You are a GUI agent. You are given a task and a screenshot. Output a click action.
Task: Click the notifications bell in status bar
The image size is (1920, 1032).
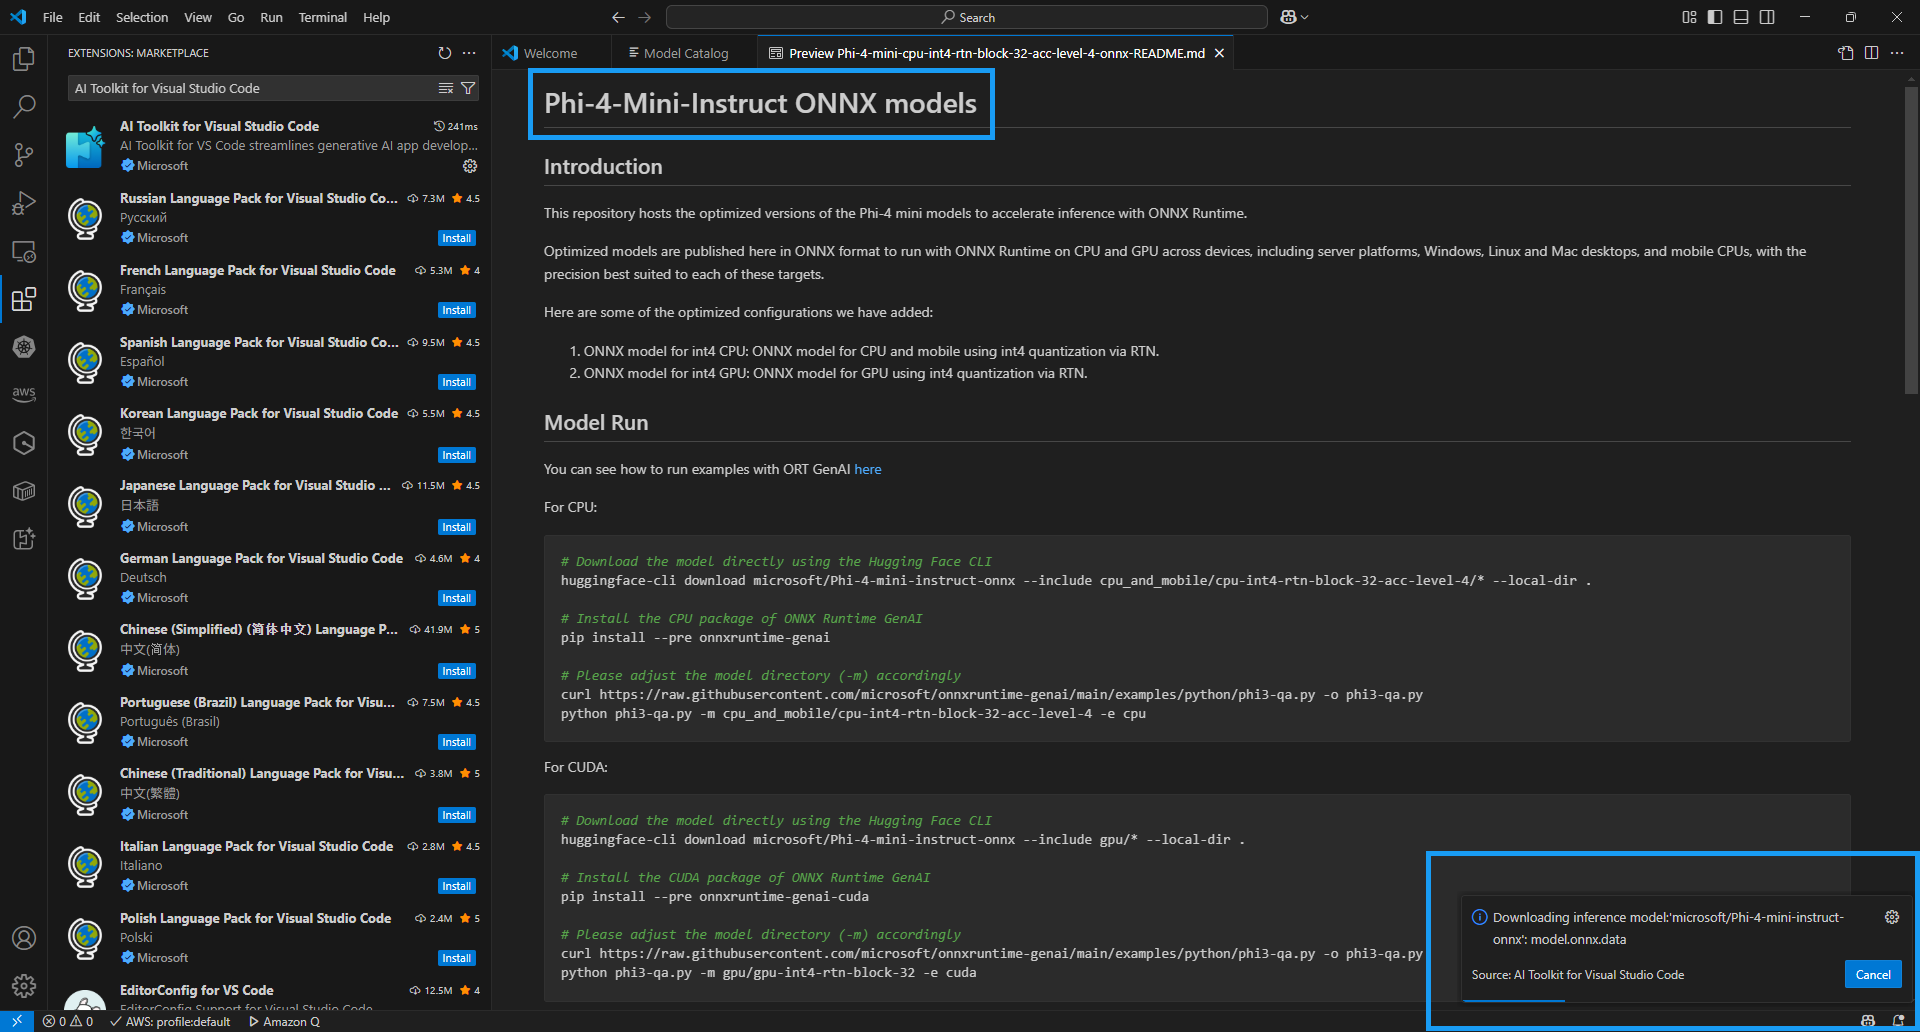(1898, 1022)
